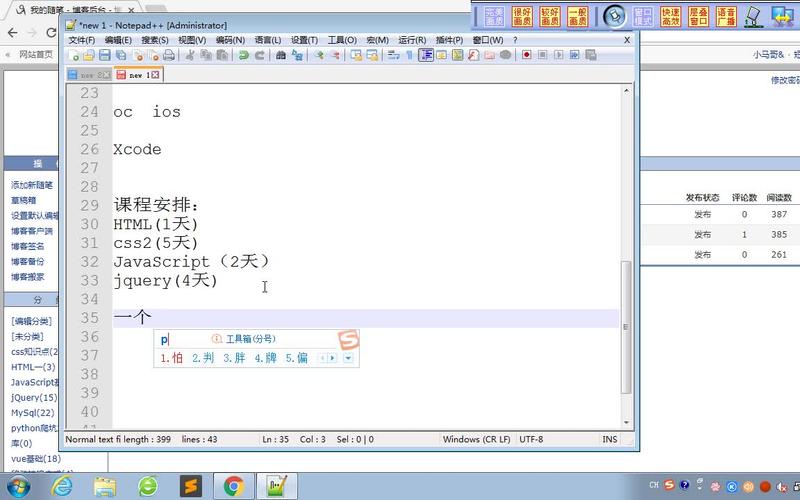Click the 层叠窗口 button in top bar
The width and height of the screenshot is (800, 500).
pyautogui.click(x=698, y=17)
